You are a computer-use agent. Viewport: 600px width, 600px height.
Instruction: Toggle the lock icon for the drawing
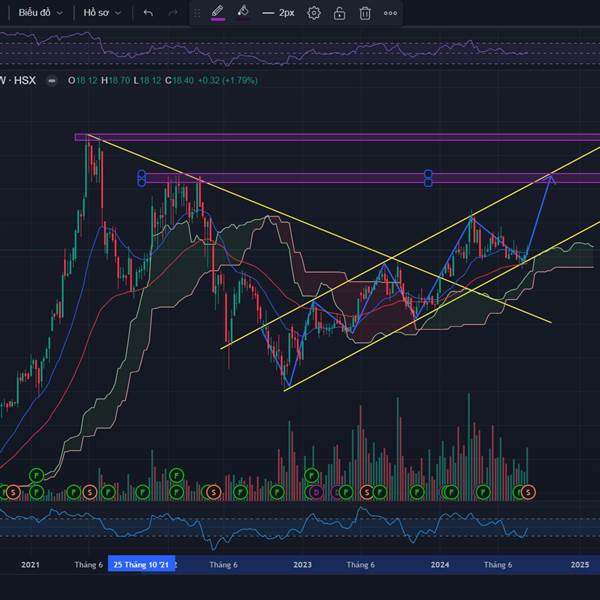[x=339, y=13]
